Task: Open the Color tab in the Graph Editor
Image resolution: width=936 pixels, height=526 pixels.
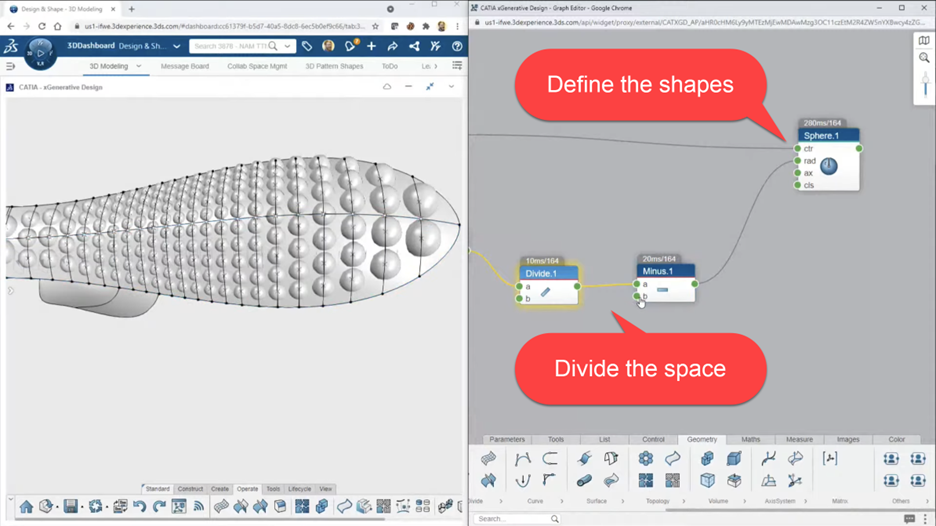Action: 897,439
